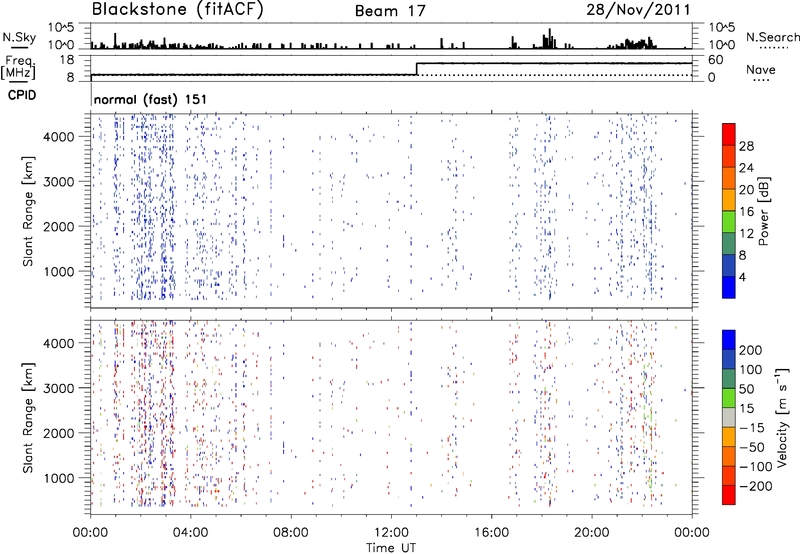Click the red top of the power colorbar
The height and width of the screenshot is (554, 800).
(x=729, y=134)
